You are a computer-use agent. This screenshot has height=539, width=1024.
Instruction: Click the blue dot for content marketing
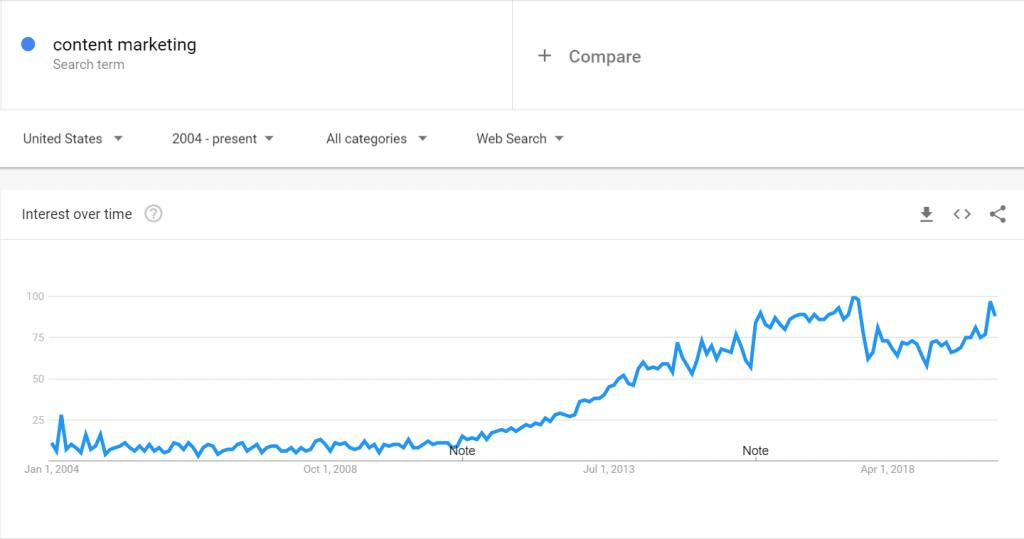click(x=28, y=44)
